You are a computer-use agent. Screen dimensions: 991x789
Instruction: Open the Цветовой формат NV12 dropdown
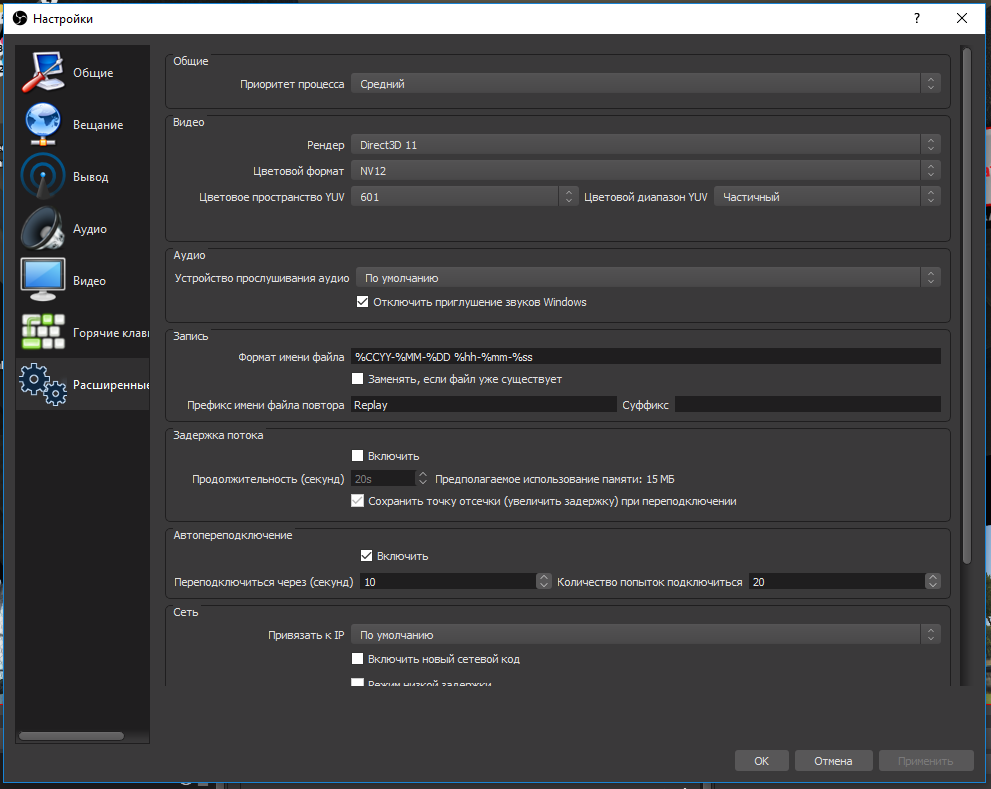click(x=645, y=171)
